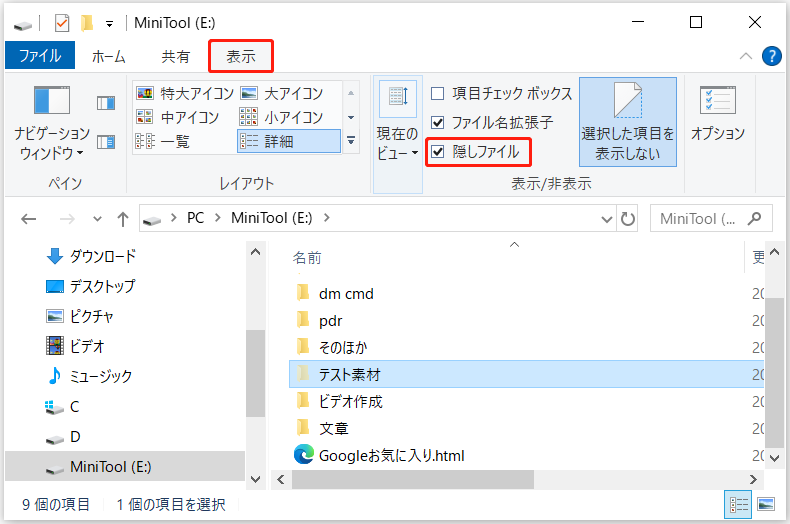The height and width of the screenshot is (524, 790).
Task: Choose 詳細 layout
Action: pos(289,141)
